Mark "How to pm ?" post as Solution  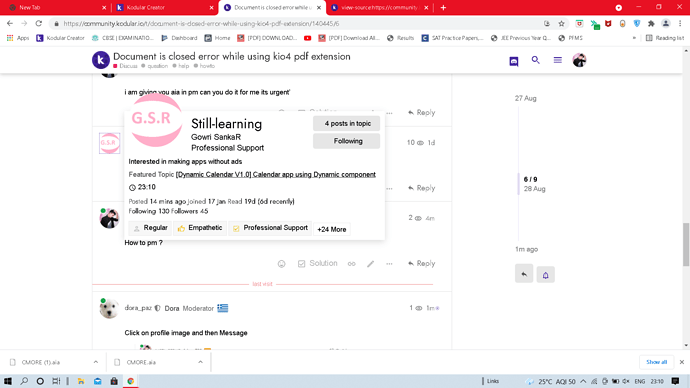pos(317,264)
